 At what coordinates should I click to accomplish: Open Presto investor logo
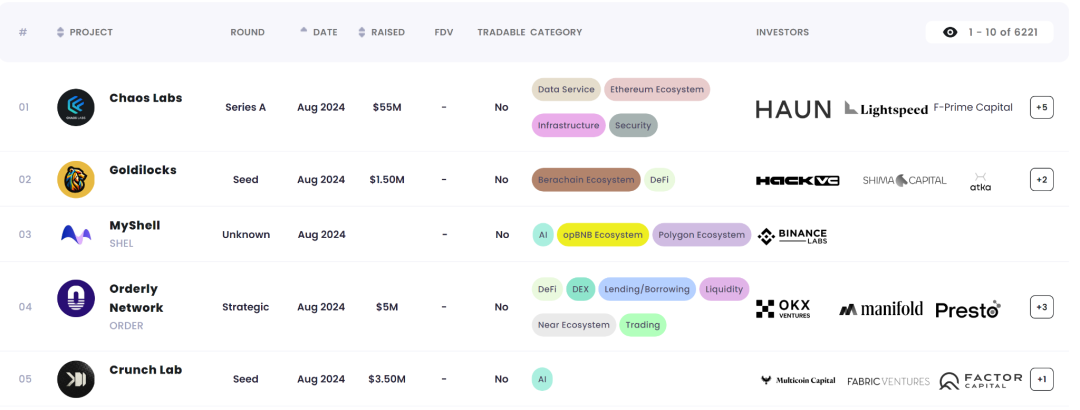[968, 309]
